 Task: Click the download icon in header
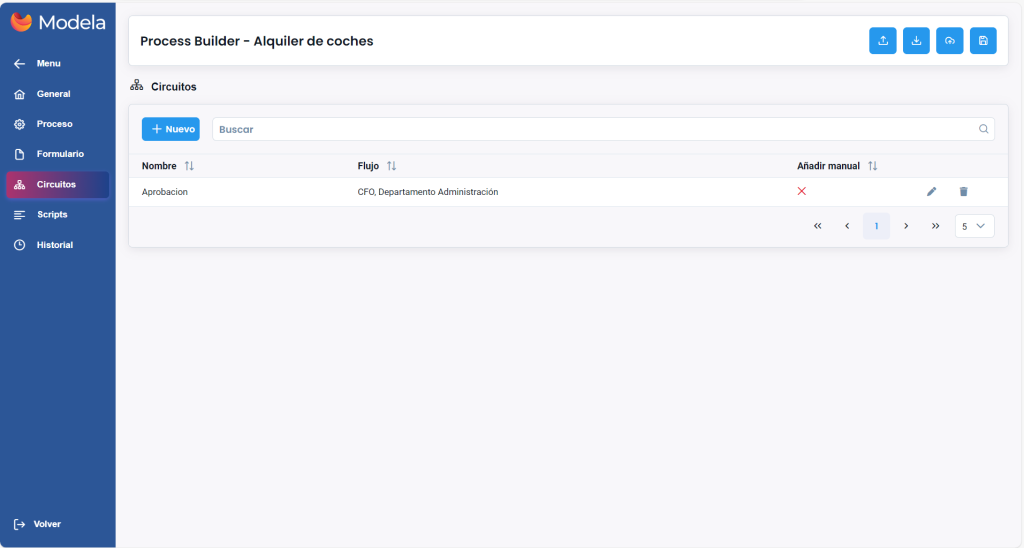pyautogui.click(x=916, y=41)
